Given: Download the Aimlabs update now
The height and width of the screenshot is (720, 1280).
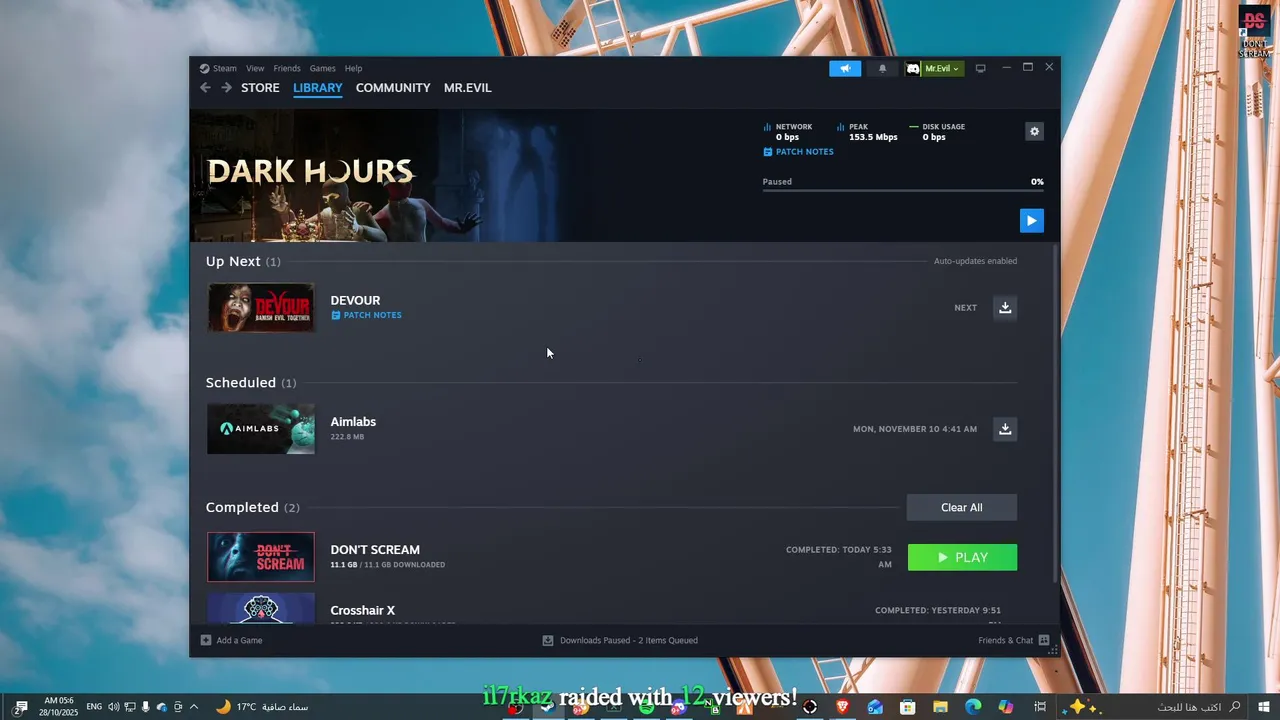Looking at the screenshot, I should [1005, 429].
